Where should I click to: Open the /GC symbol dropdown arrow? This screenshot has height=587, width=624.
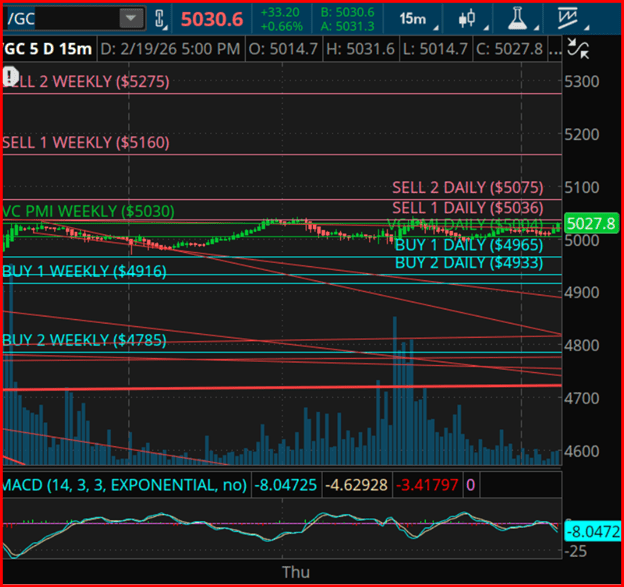tap(130, 18)
